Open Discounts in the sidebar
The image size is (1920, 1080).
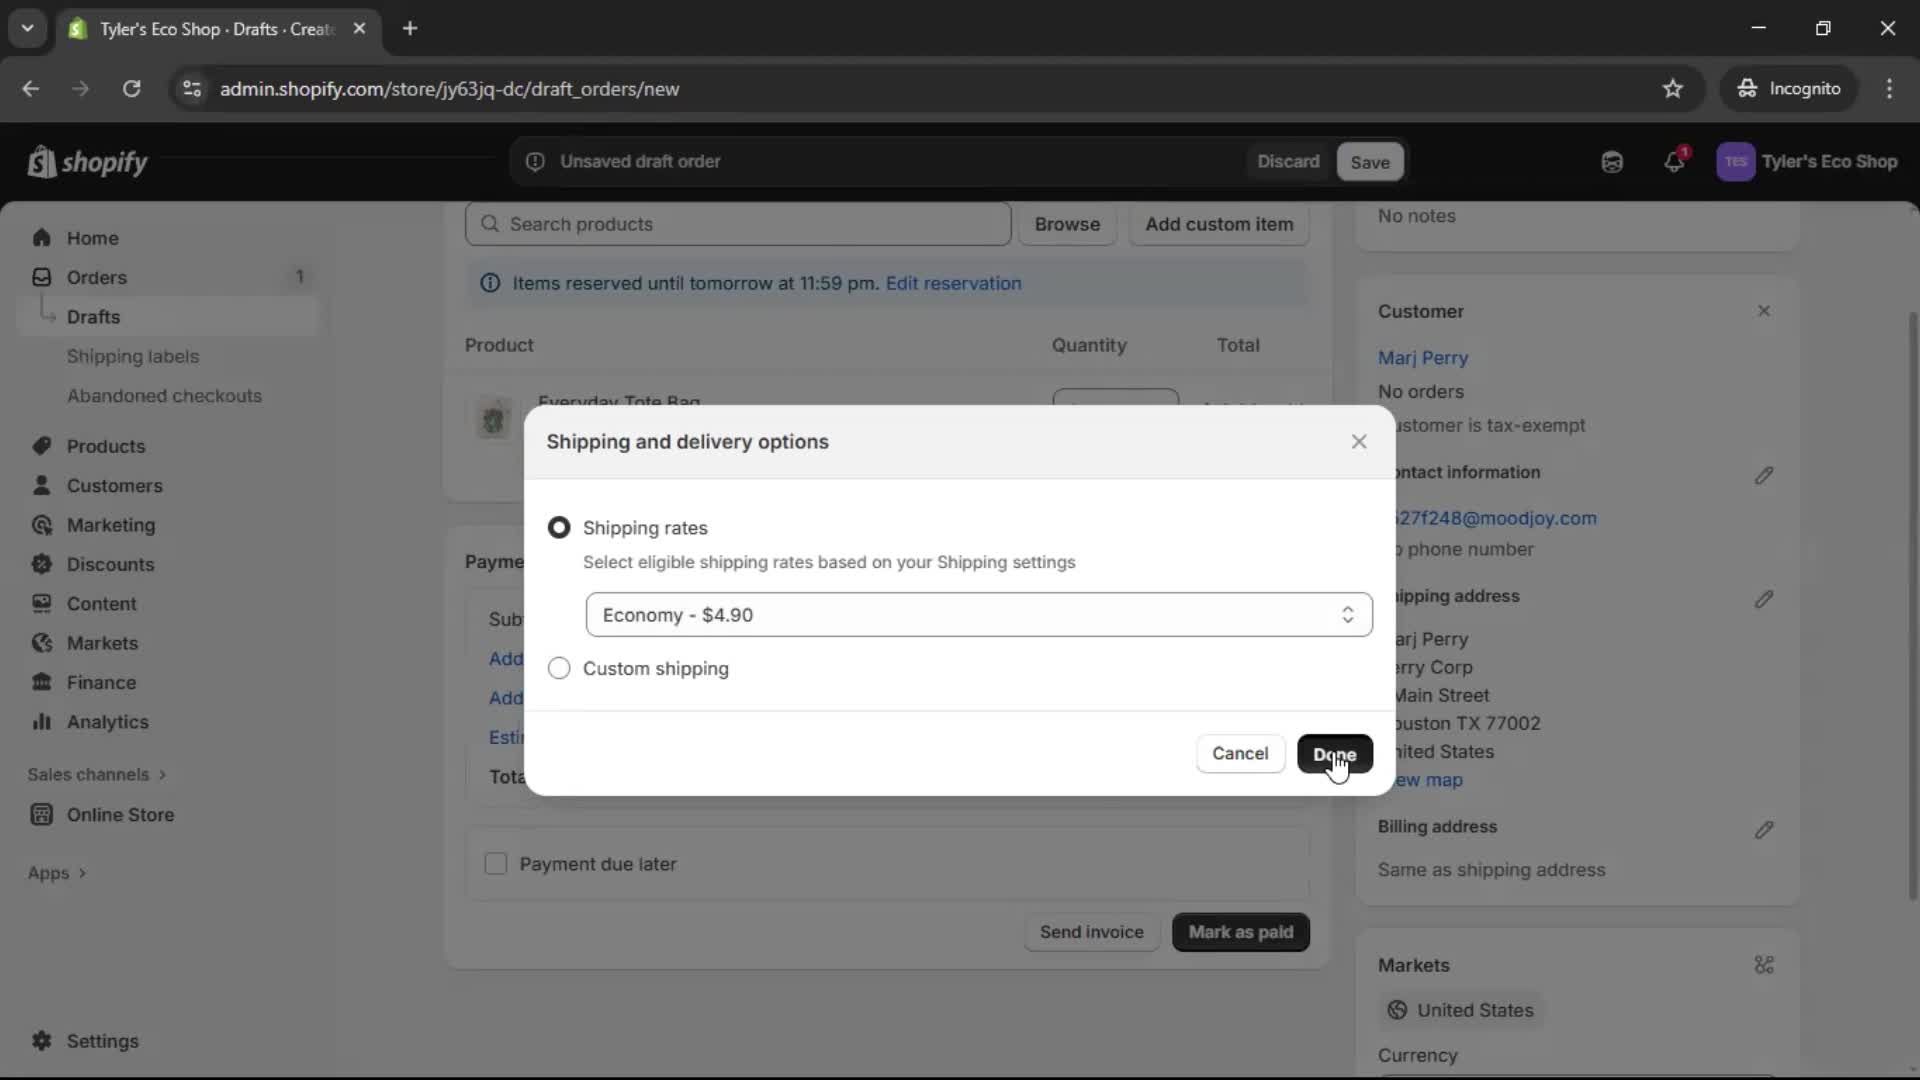pos(110,564)
